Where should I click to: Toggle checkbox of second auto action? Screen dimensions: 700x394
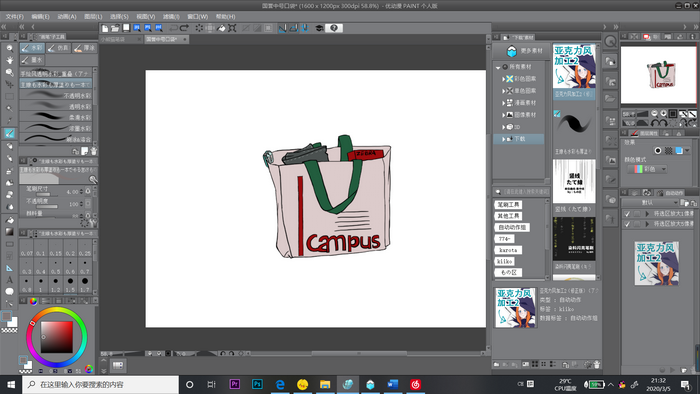[627, 224]
